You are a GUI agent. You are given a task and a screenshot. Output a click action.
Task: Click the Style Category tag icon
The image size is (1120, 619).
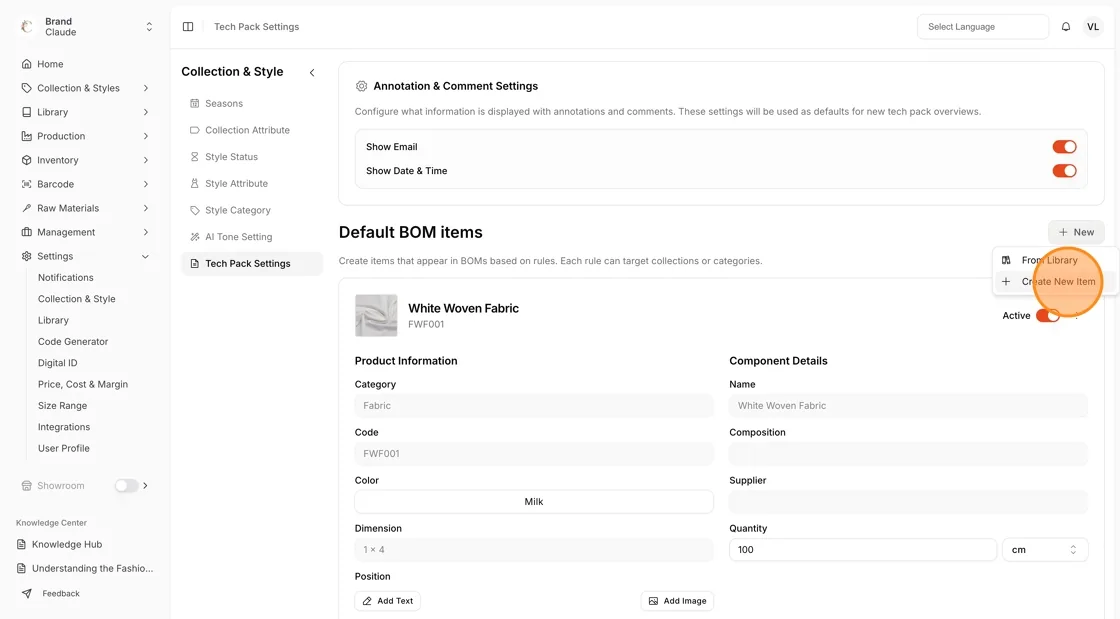194,211
